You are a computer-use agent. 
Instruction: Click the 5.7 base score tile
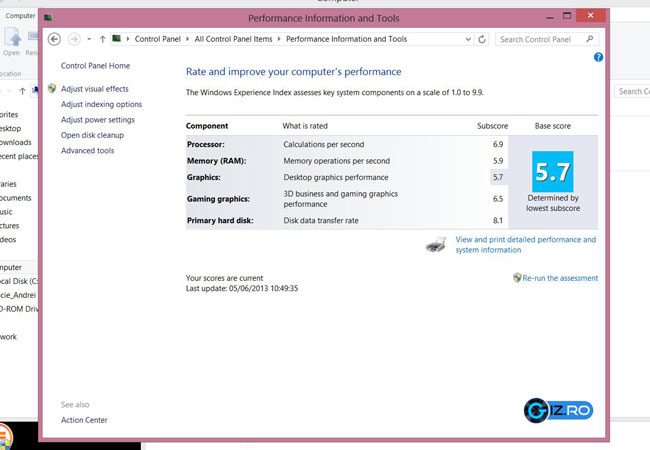point(553,172)
